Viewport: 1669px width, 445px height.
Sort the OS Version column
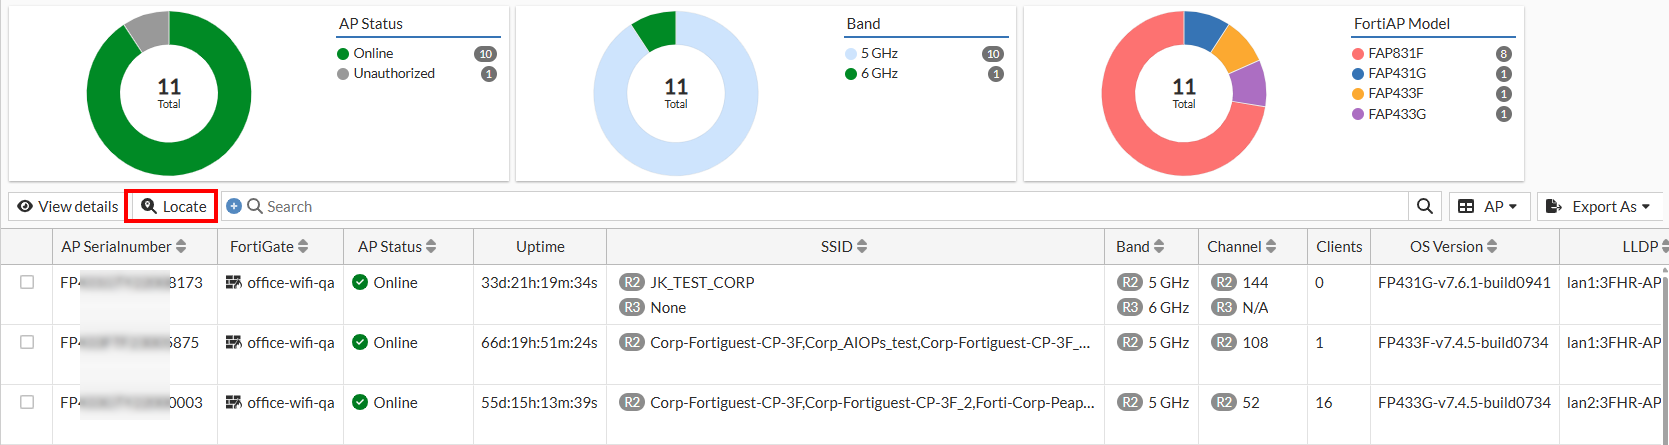(1492, 246)
